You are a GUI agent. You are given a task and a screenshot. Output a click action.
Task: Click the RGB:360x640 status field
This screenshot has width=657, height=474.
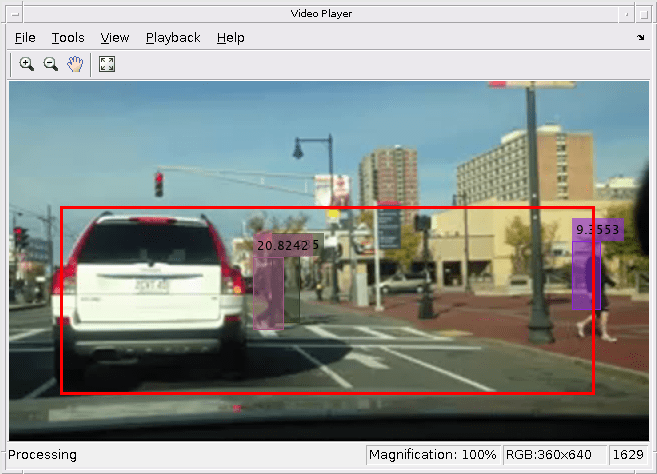[554, 455]
